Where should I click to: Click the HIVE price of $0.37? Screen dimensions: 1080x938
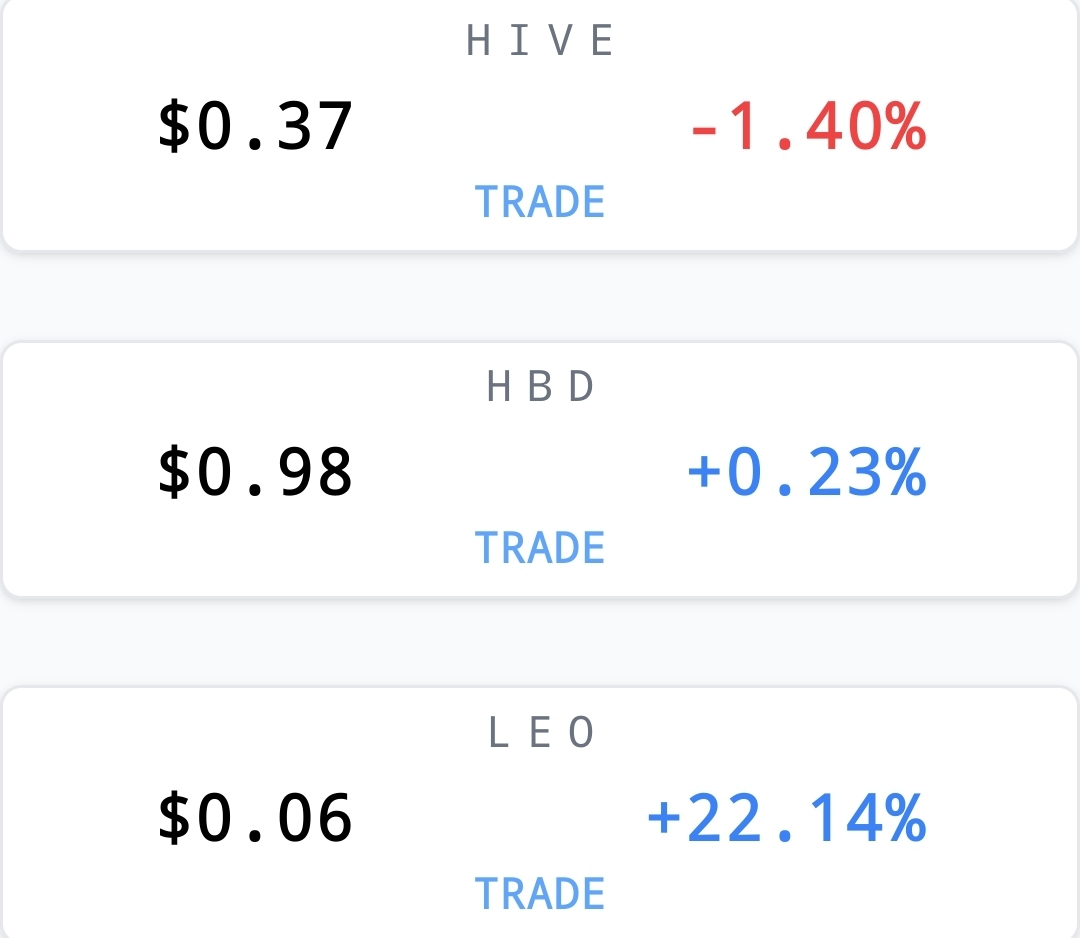(256, 125)
